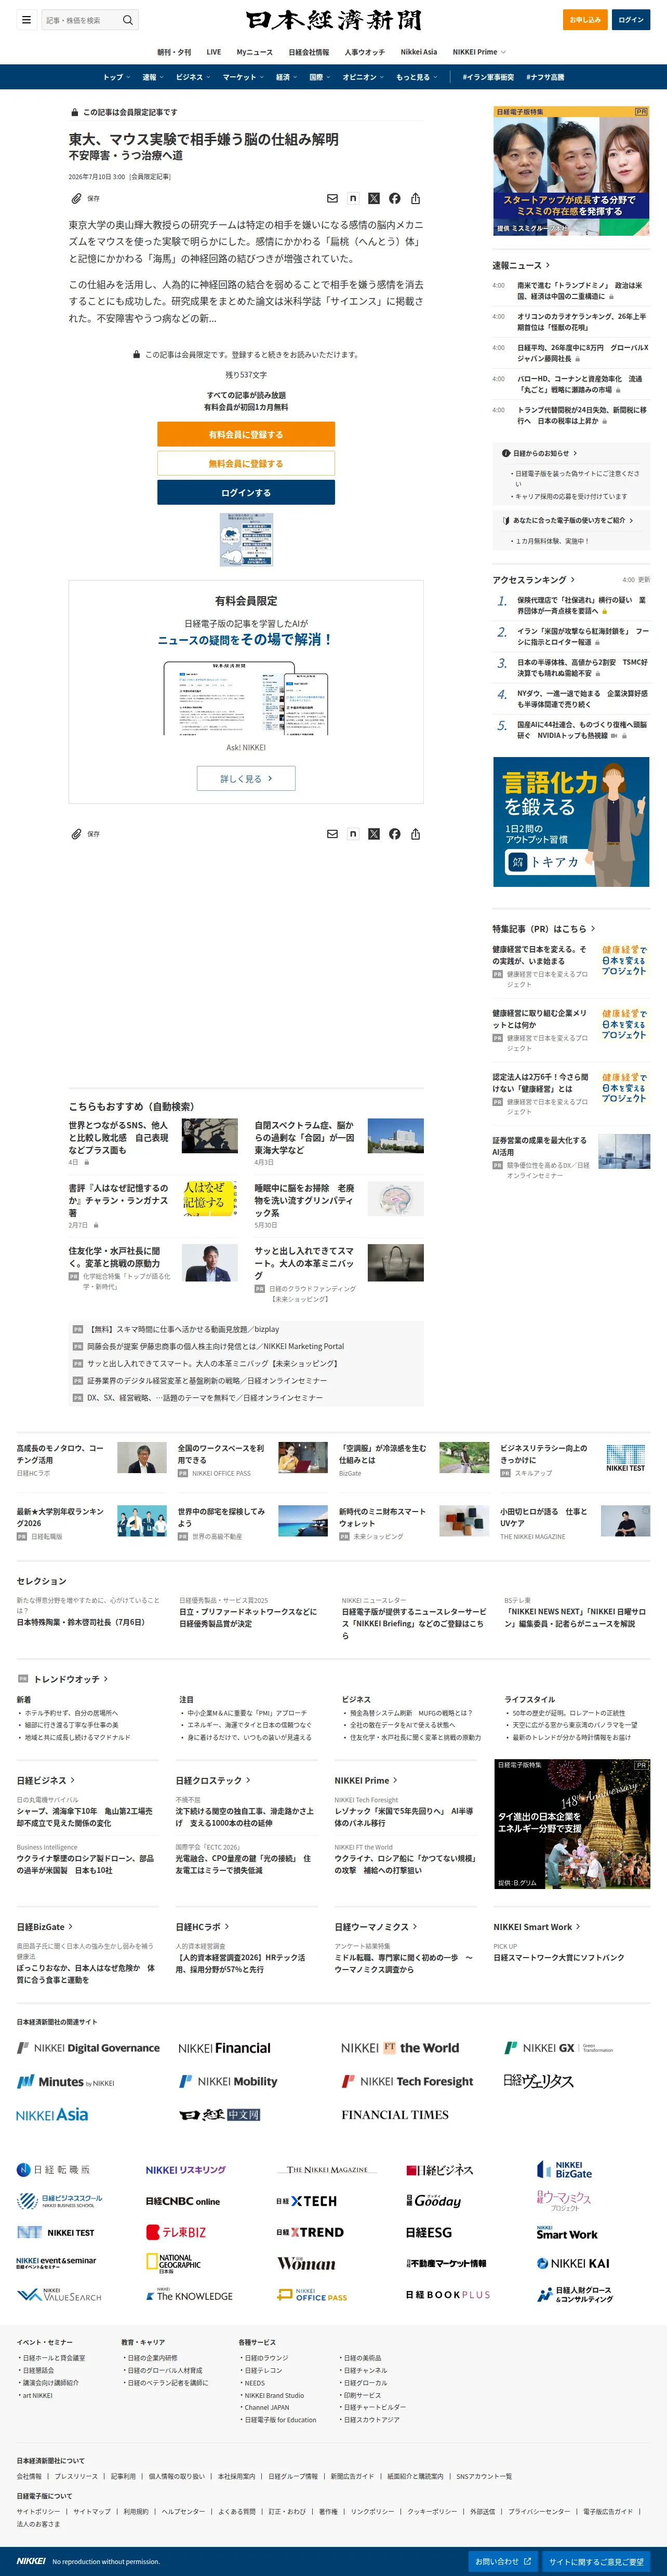Click the 無料会員に登録する button
This screenshot has height=2576, width=667.
(x=246, y=464)
